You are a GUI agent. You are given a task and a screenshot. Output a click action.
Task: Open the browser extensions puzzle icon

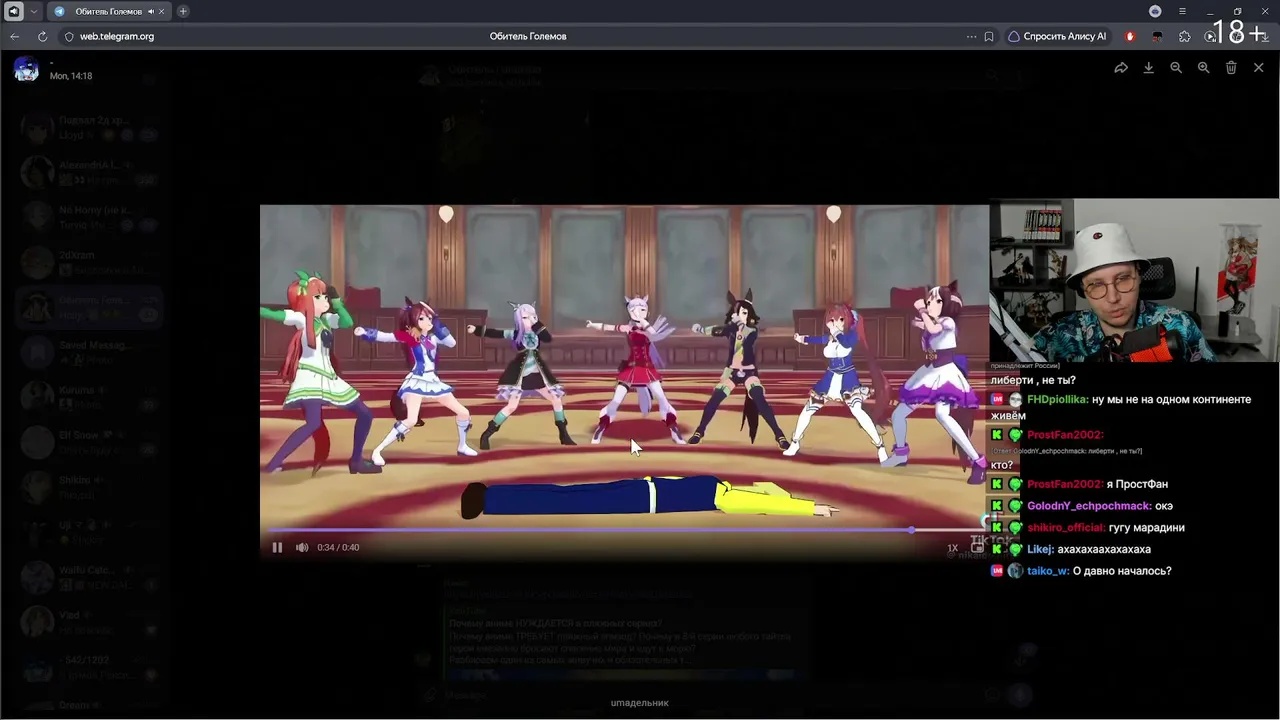1185,36
